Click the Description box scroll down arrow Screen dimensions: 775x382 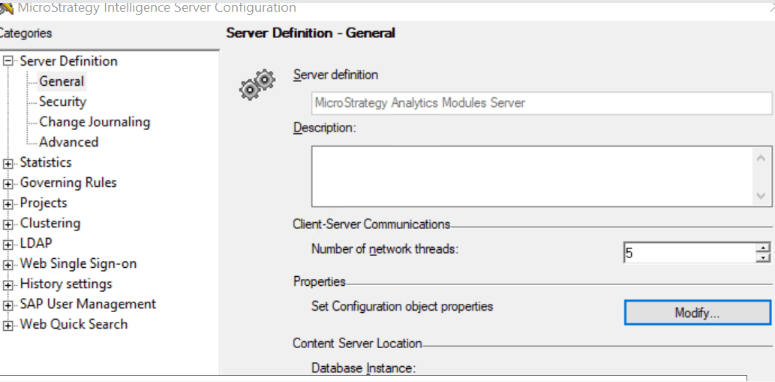[761, 196]
